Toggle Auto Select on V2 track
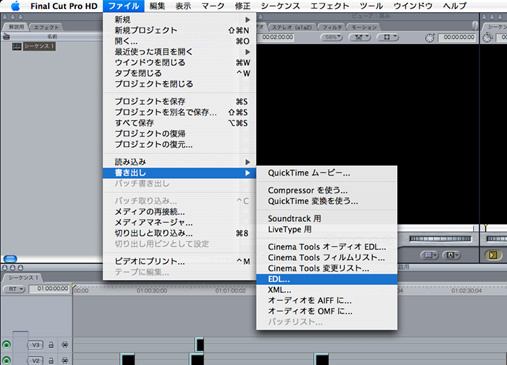Image resolution: width=507 pixels, height=365 pixels. click(x=65, y=360)
